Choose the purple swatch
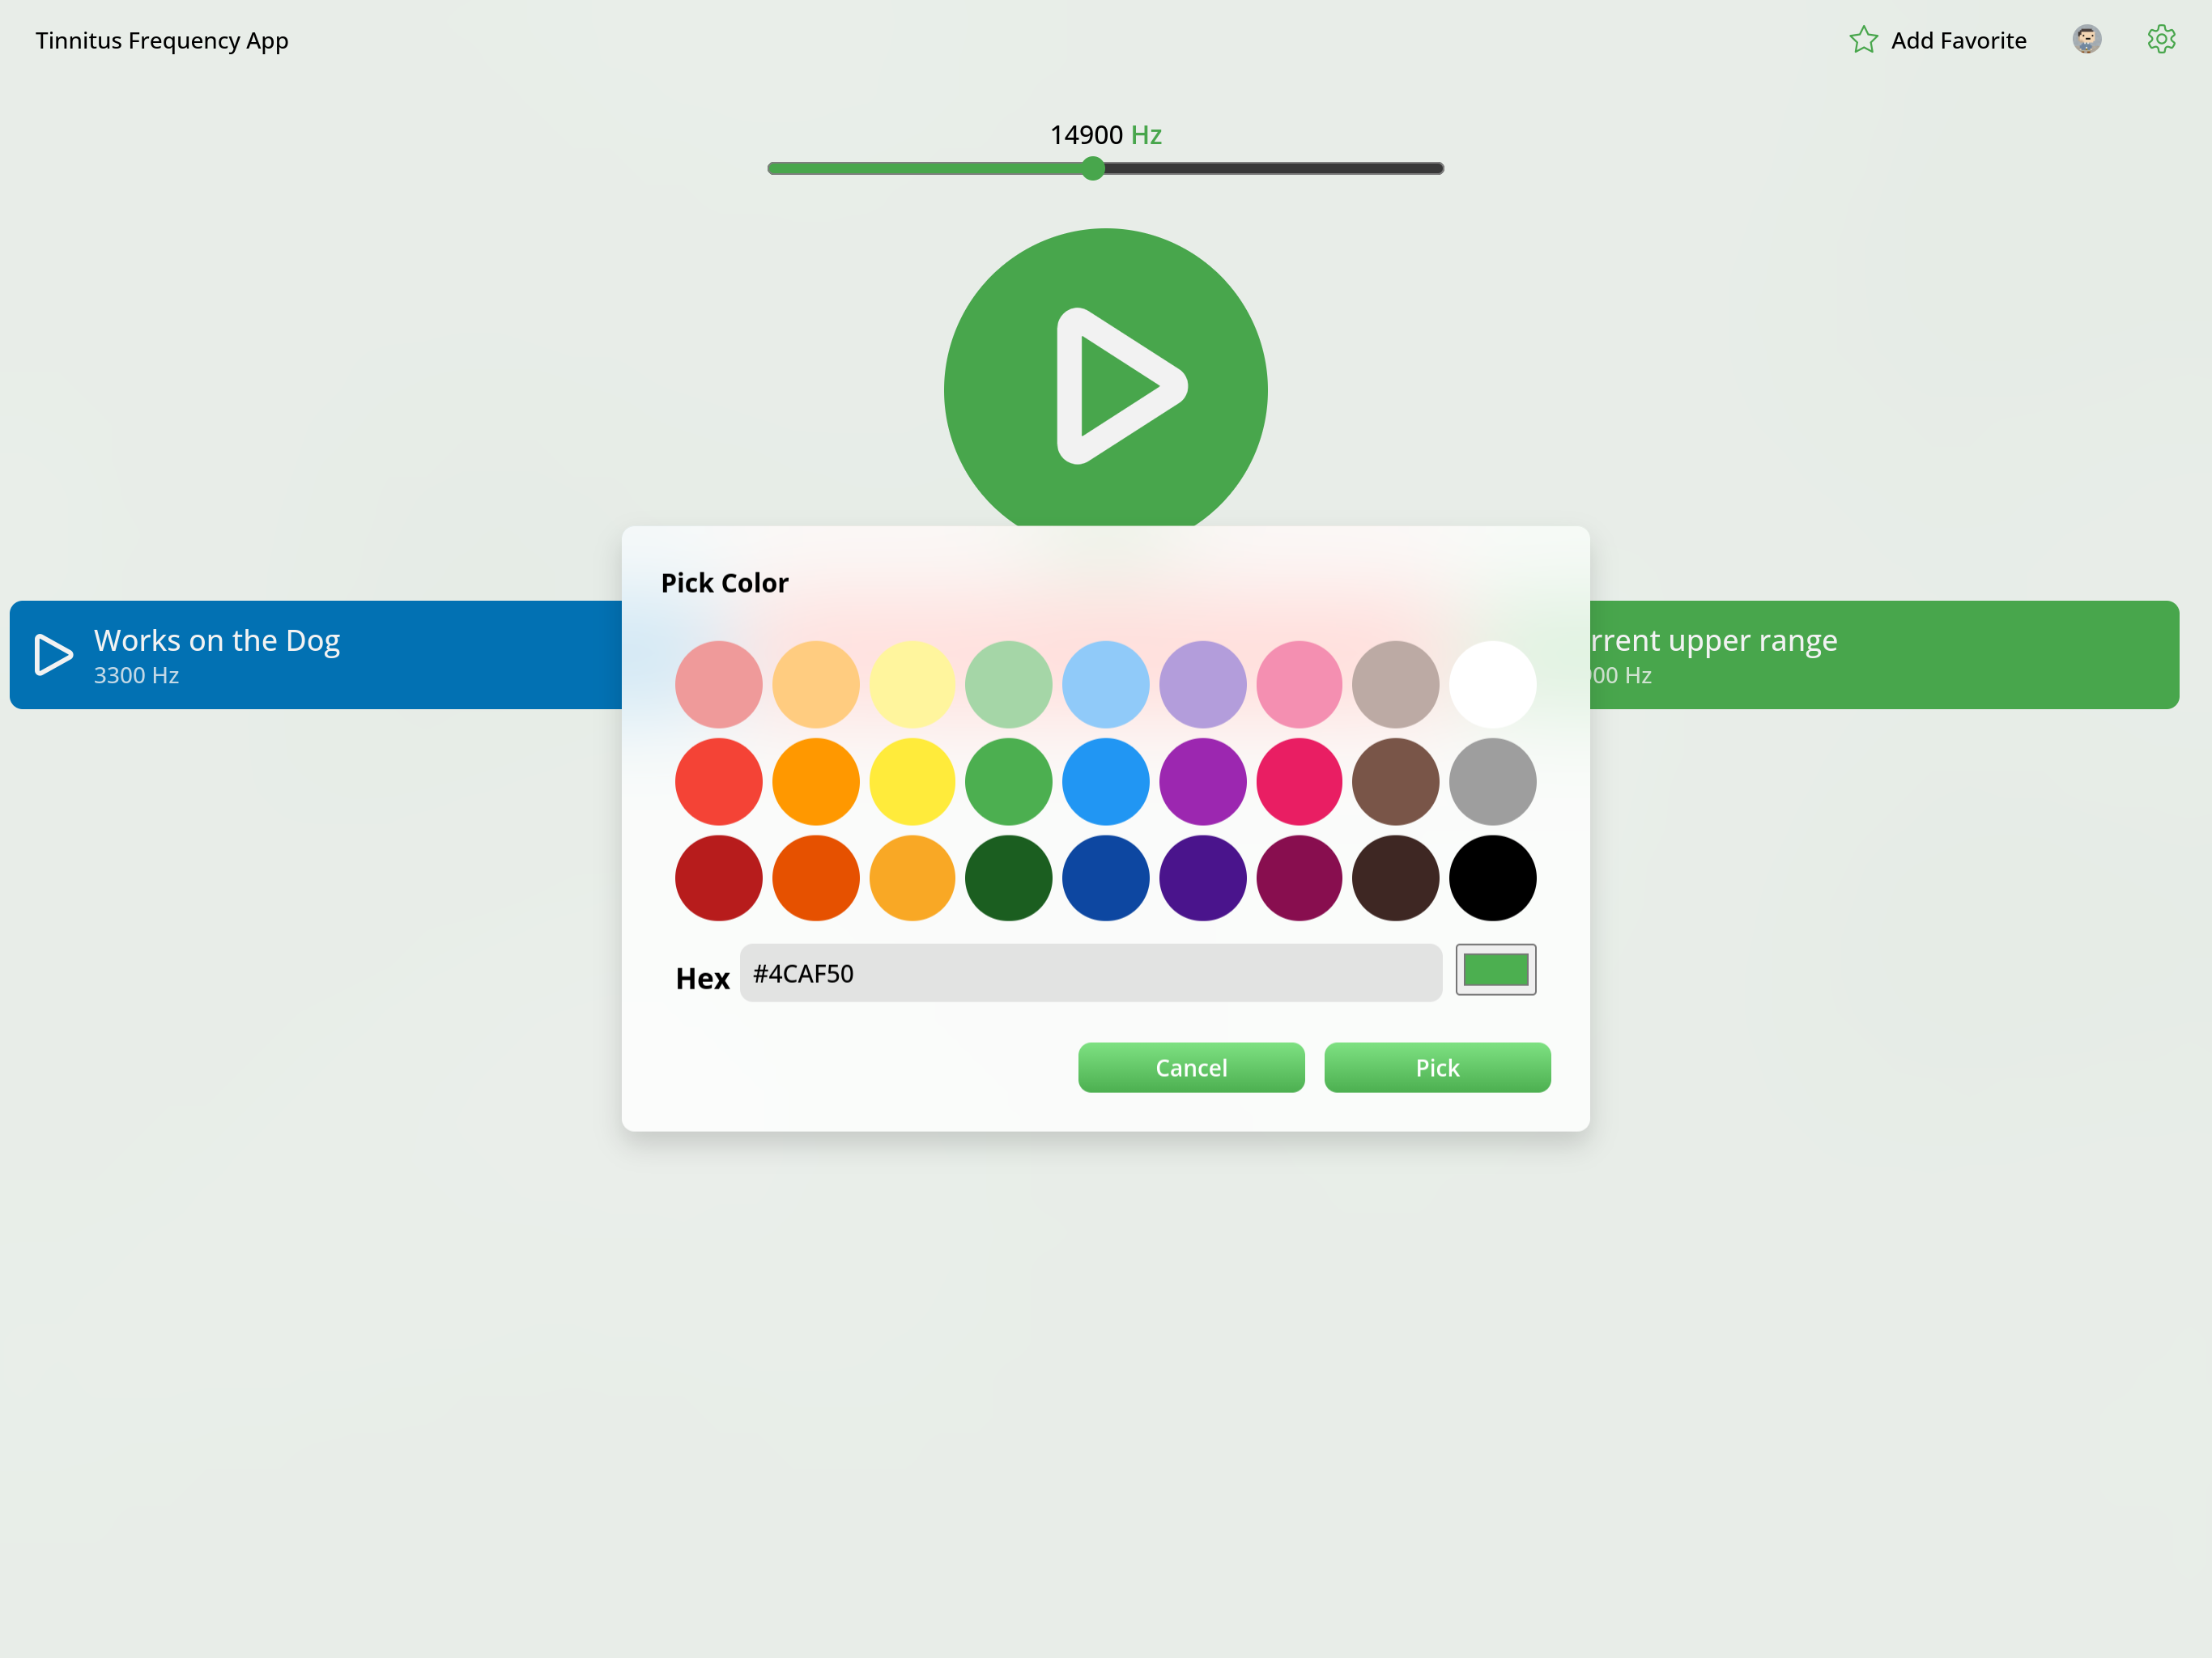This screenshot has height=1658, width=2212. [x=1203, y=782]
